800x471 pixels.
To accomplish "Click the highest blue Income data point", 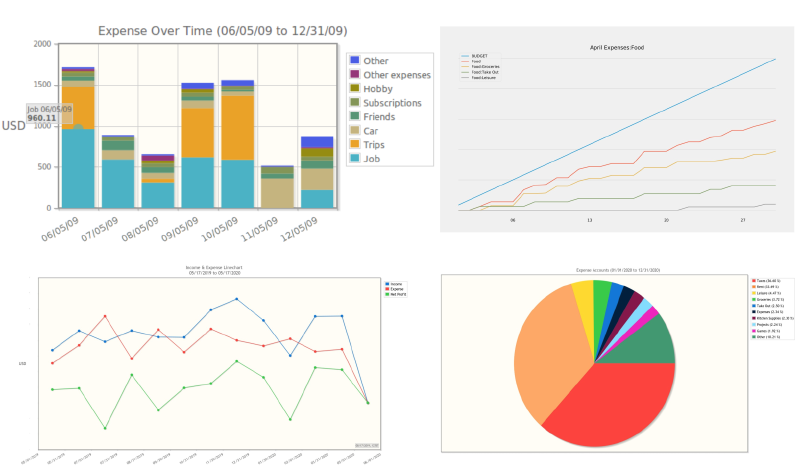I will click(236, 299).
